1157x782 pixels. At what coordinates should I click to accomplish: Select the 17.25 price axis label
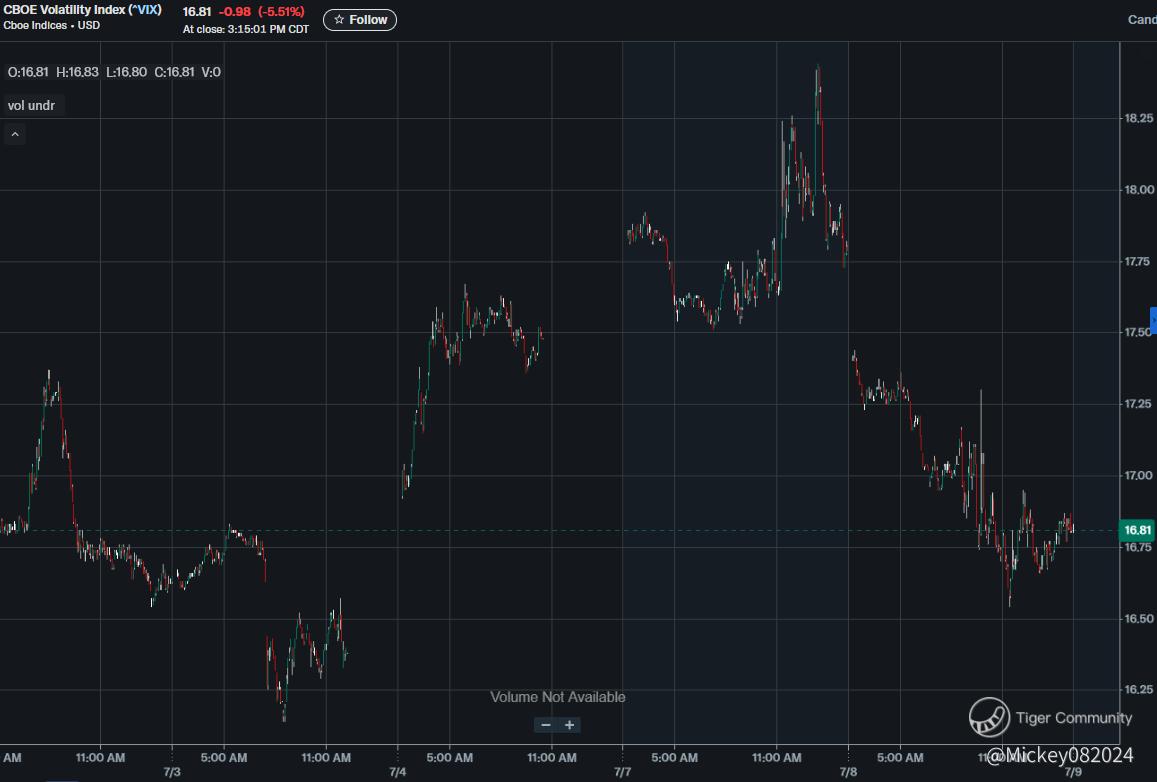pos(1138,404)
